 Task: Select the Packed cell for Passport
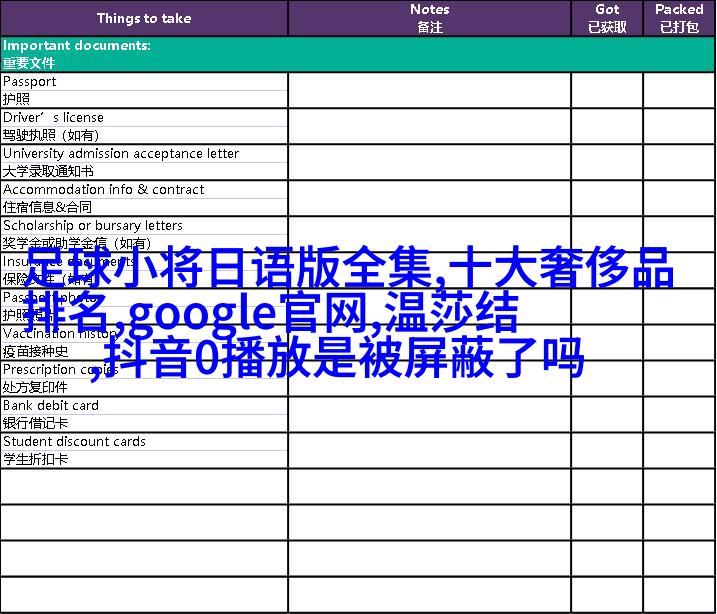(679, 91)
